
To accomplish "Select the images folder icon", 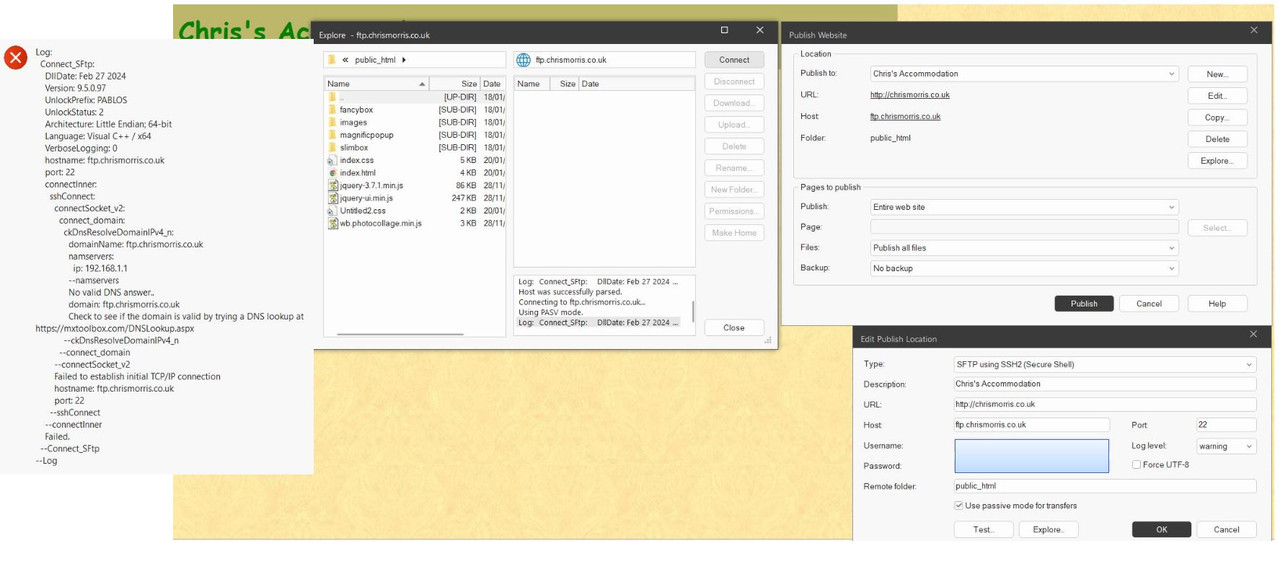I will coord(332,122).
